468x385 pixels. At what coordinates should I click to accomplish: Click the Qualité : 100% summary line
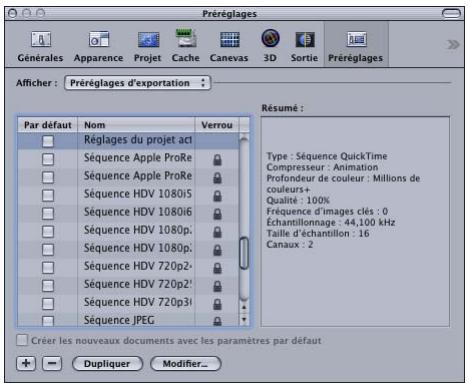point(298,200)
